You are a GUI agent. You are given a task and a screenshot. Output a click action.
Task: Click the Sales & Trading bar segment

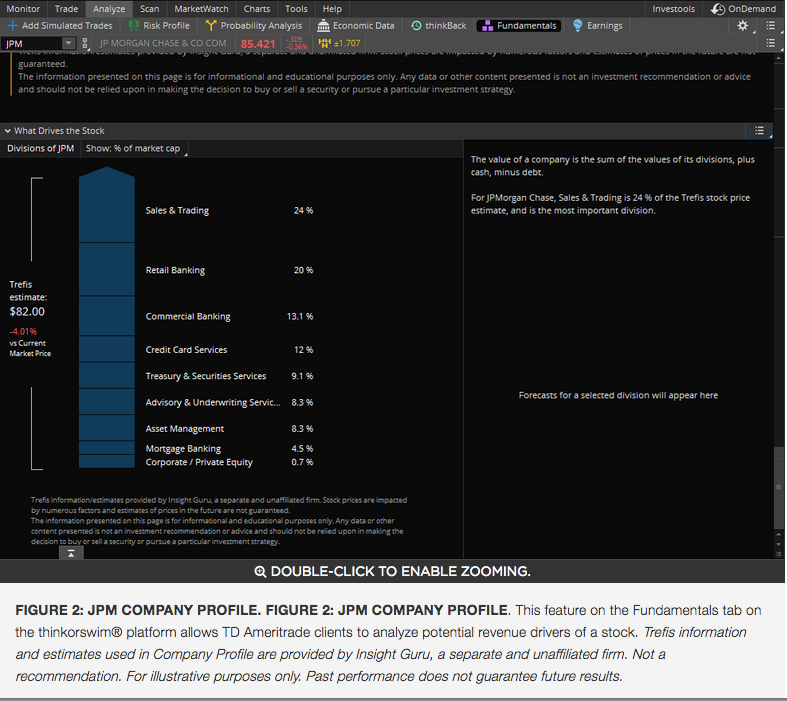point(106,206)
